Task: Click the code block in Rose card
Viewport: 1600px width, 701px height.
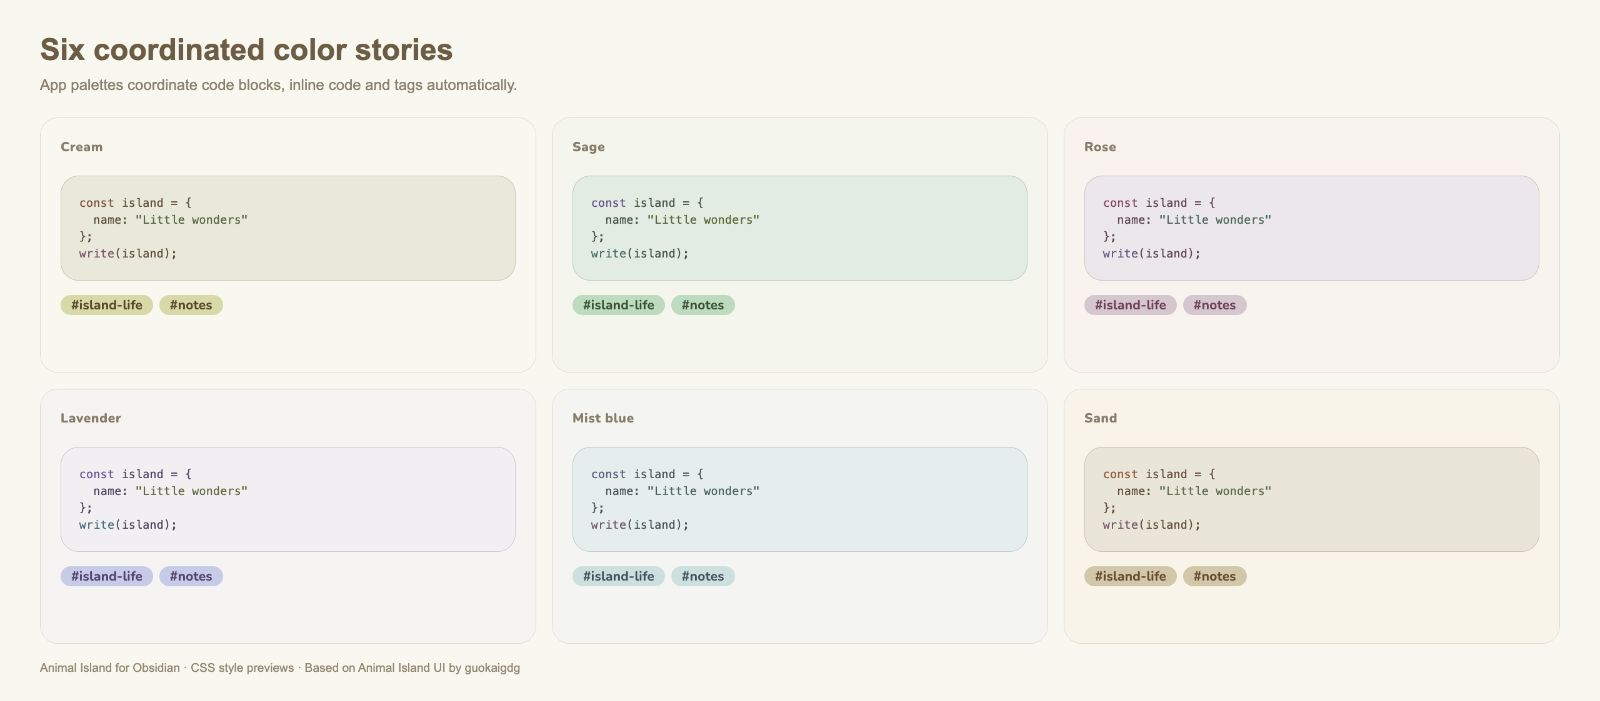Action: pos(1312,228)
